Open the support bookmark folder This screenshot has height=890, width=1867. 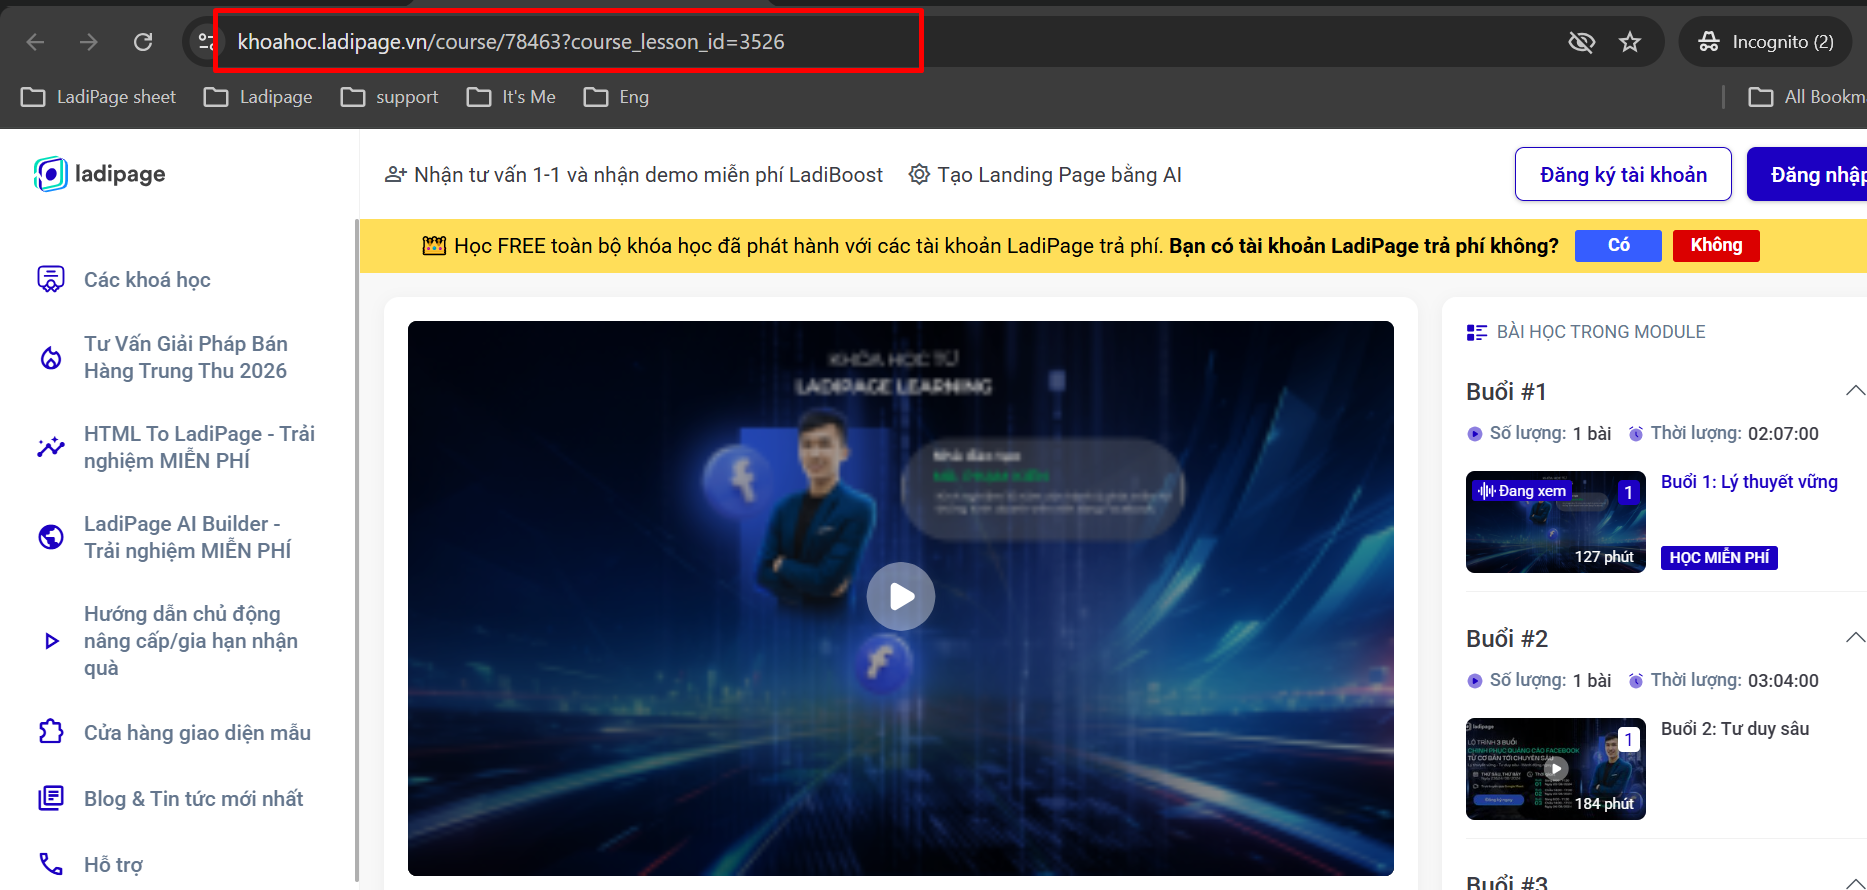pos(389,97)
